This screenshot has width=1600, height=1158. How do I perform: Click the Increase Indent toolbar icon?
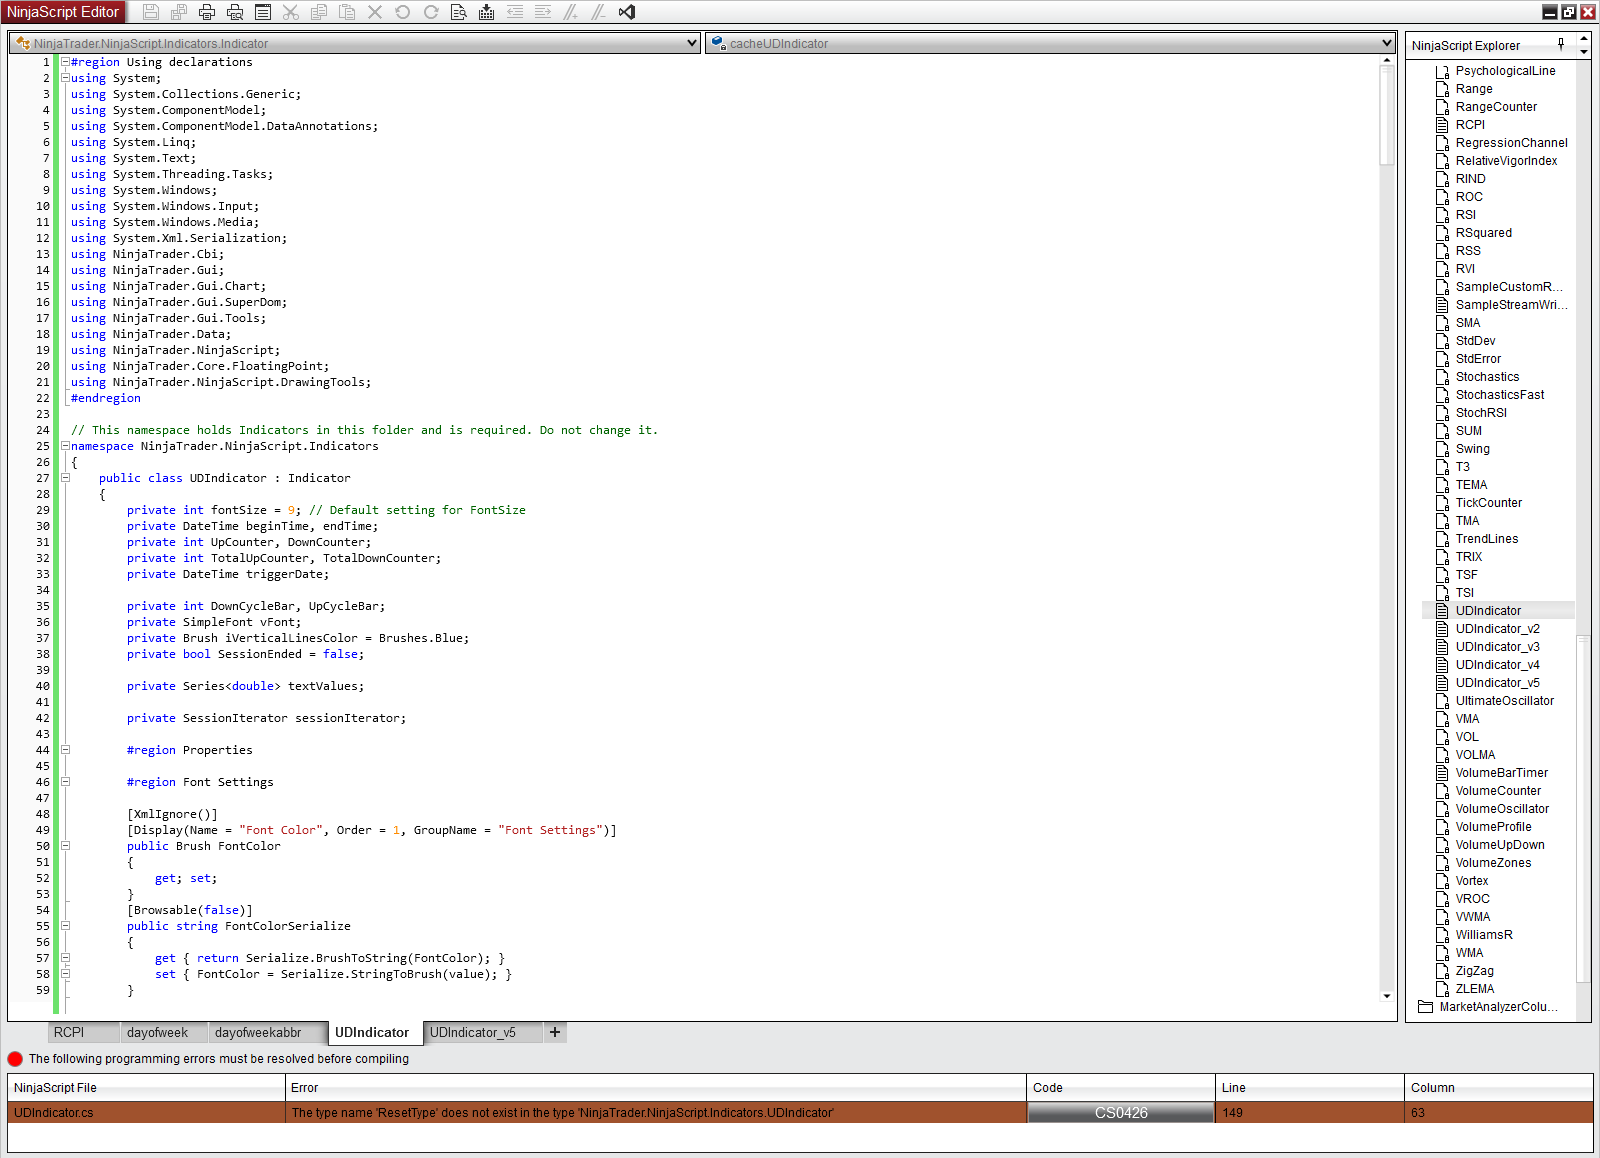543,12
